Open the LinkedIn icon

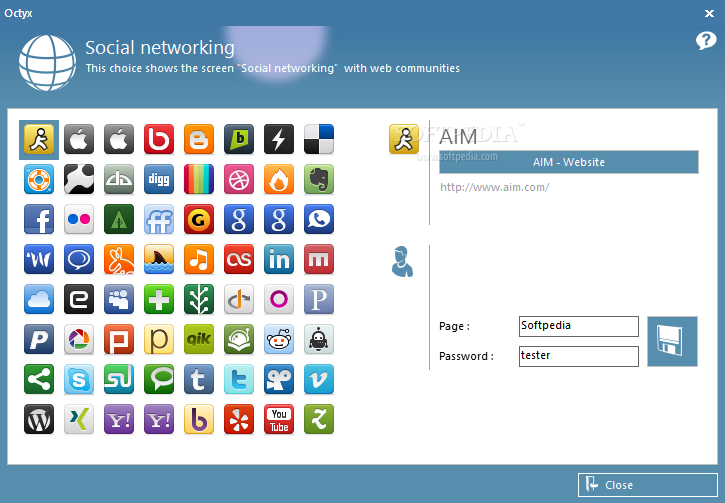[x=279, y=259]
